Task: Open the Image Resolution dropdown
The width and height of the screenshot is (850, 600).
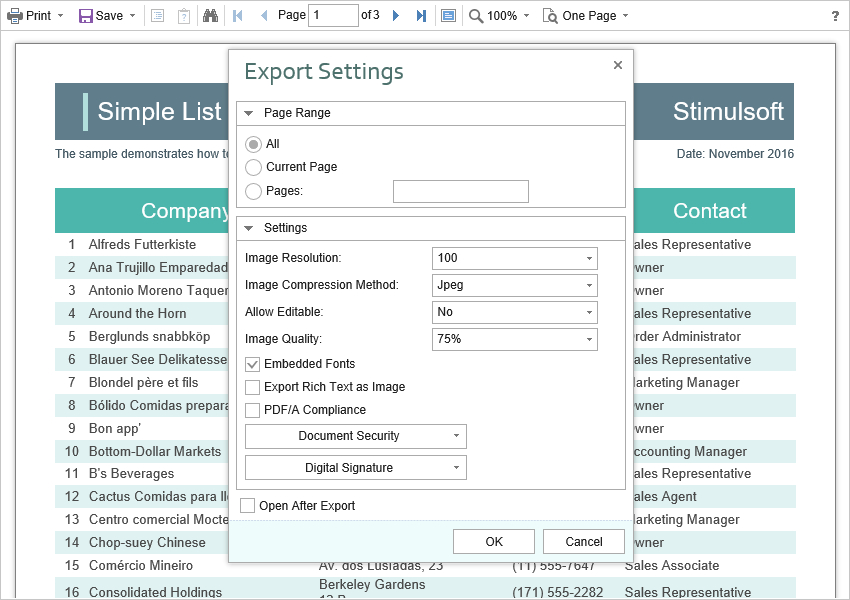Action: coord(515,258)
